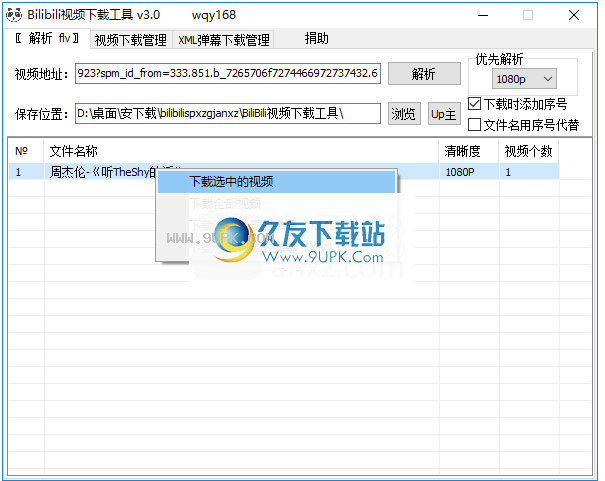Expand the 1080p priority resolution dropdown
The width and height of the screenshot is (605, 481).
[x=524, y=79]
